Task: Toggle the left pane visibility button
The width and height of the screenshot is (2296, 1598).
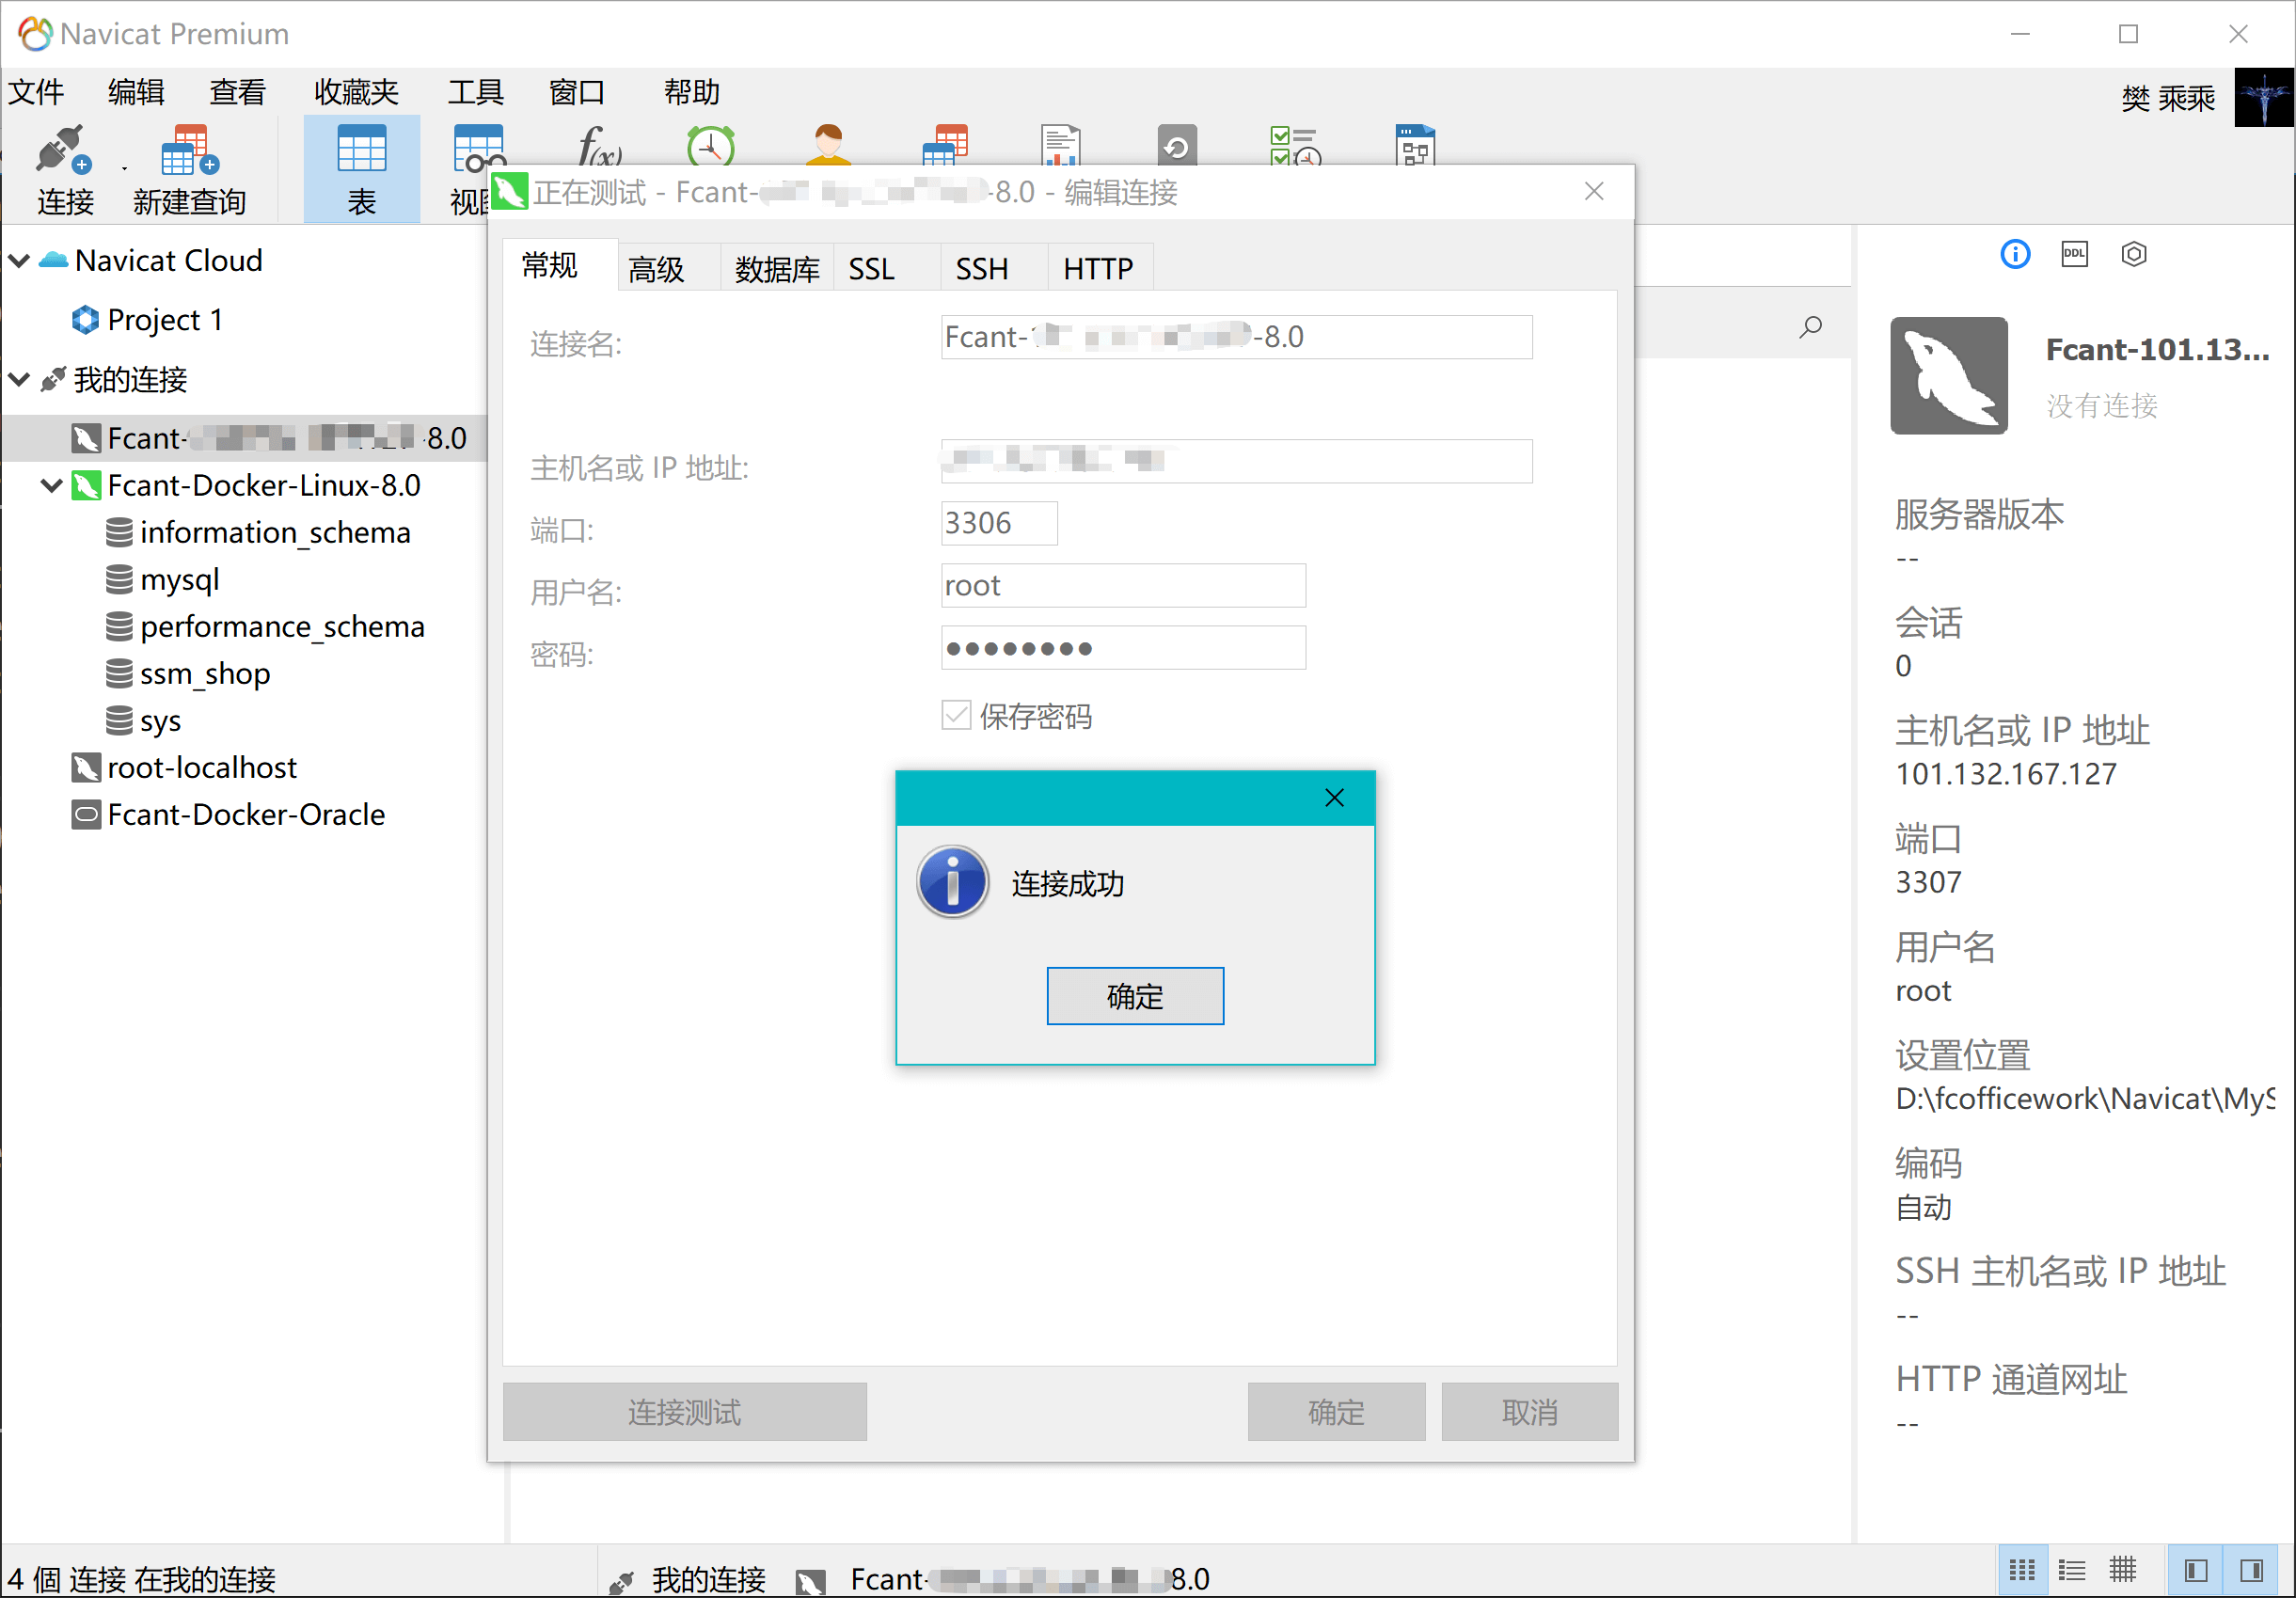Action: click(2195, 1570)
